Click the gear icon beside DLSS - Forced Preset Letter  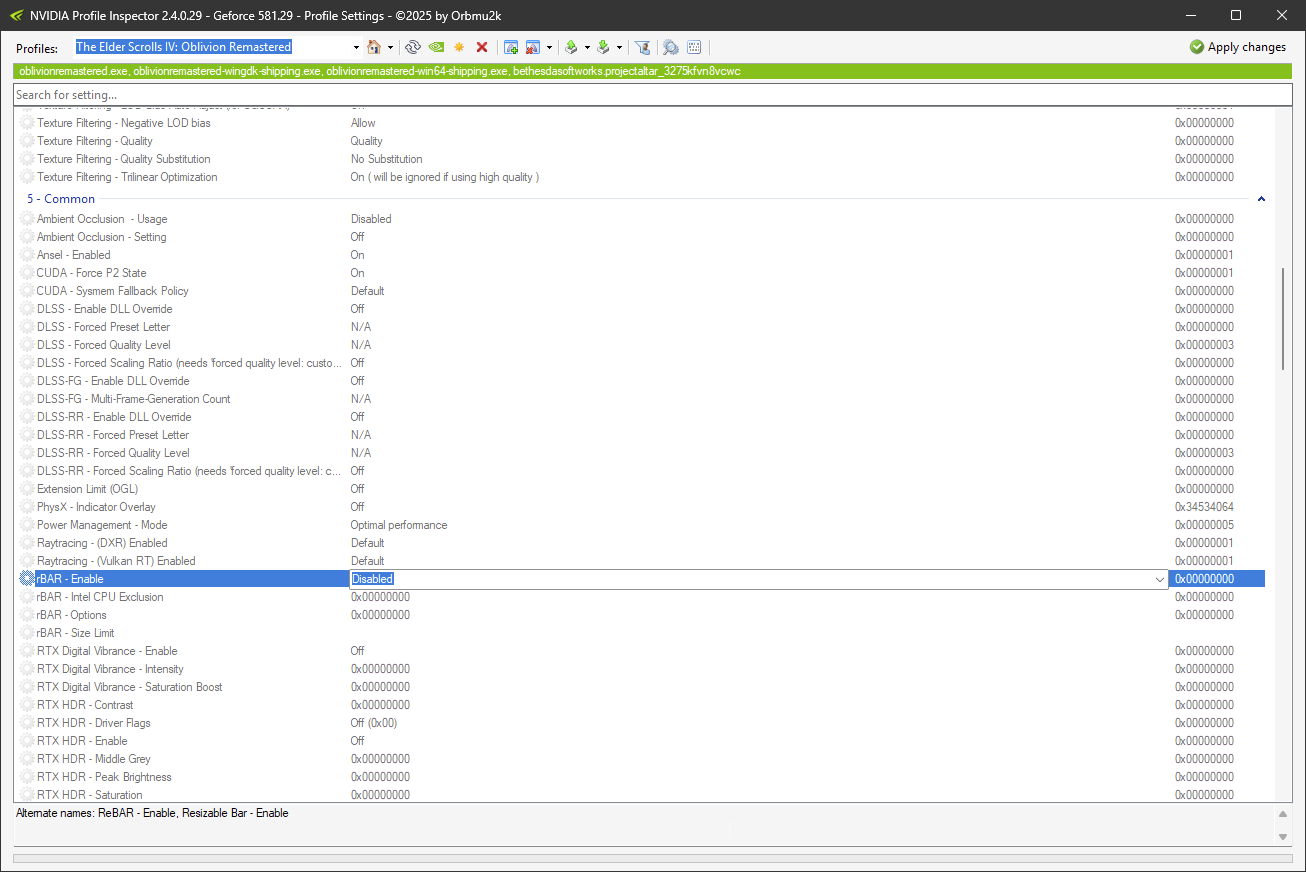[27, 327]
